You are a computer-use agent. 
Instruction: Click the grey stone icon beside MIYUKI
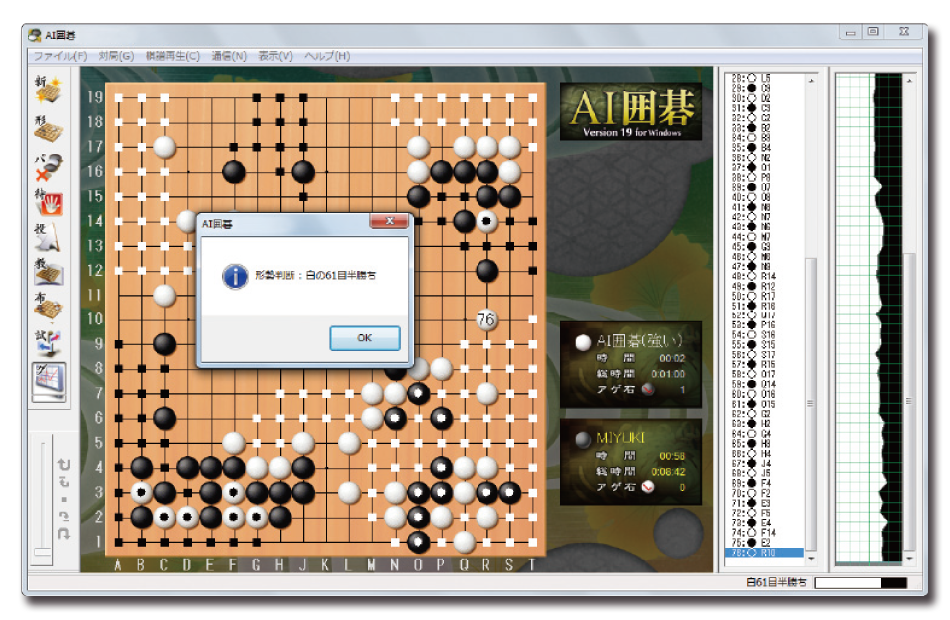(x=583, y=439)
